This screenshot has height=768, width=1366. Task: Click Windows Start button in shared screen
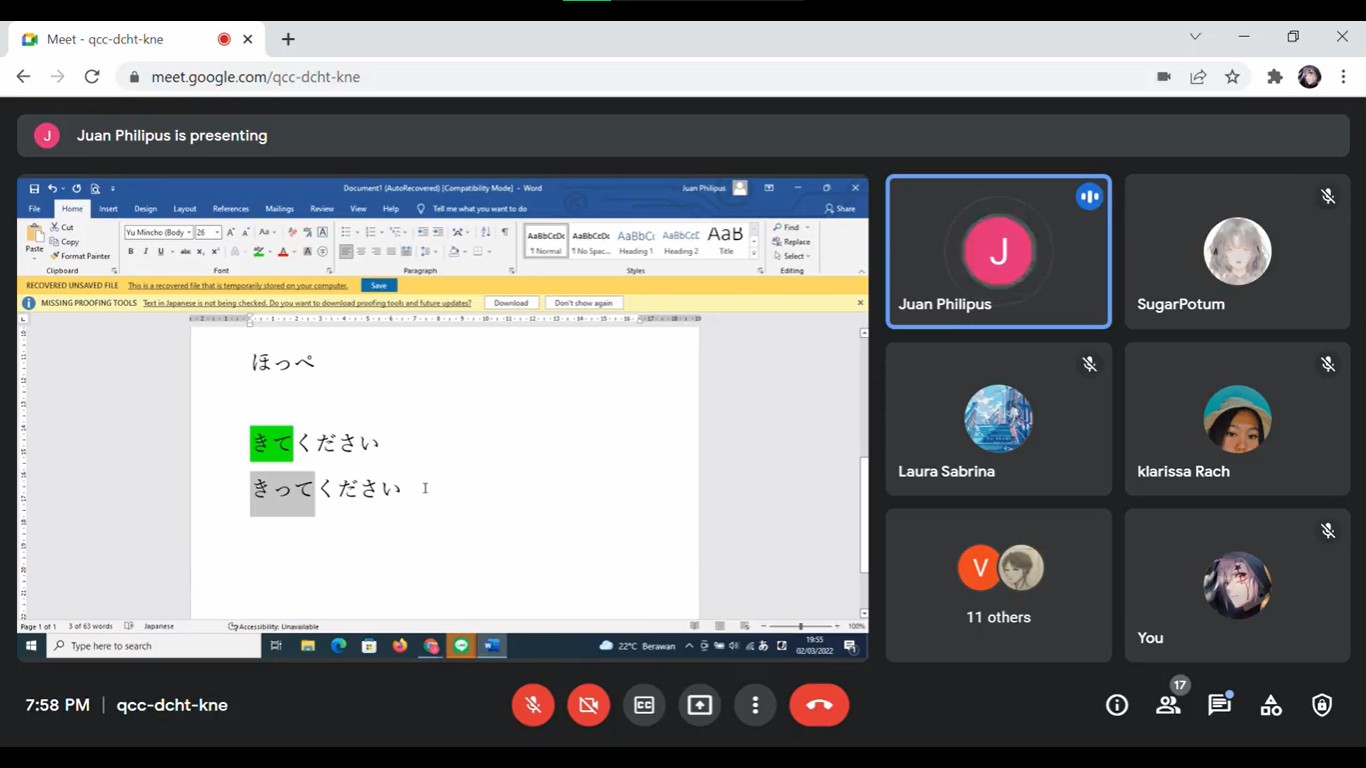31,646
